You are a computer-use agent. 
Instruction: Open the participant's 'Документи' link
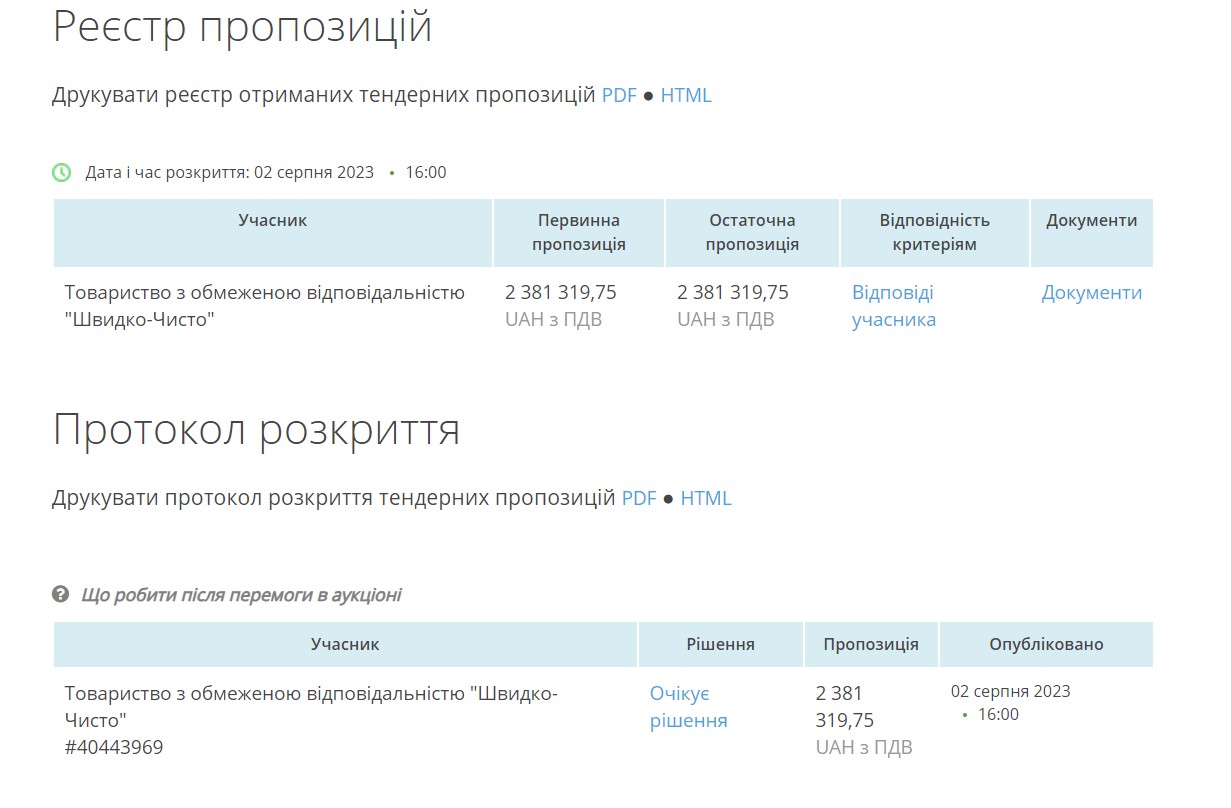pos(1092,292)
